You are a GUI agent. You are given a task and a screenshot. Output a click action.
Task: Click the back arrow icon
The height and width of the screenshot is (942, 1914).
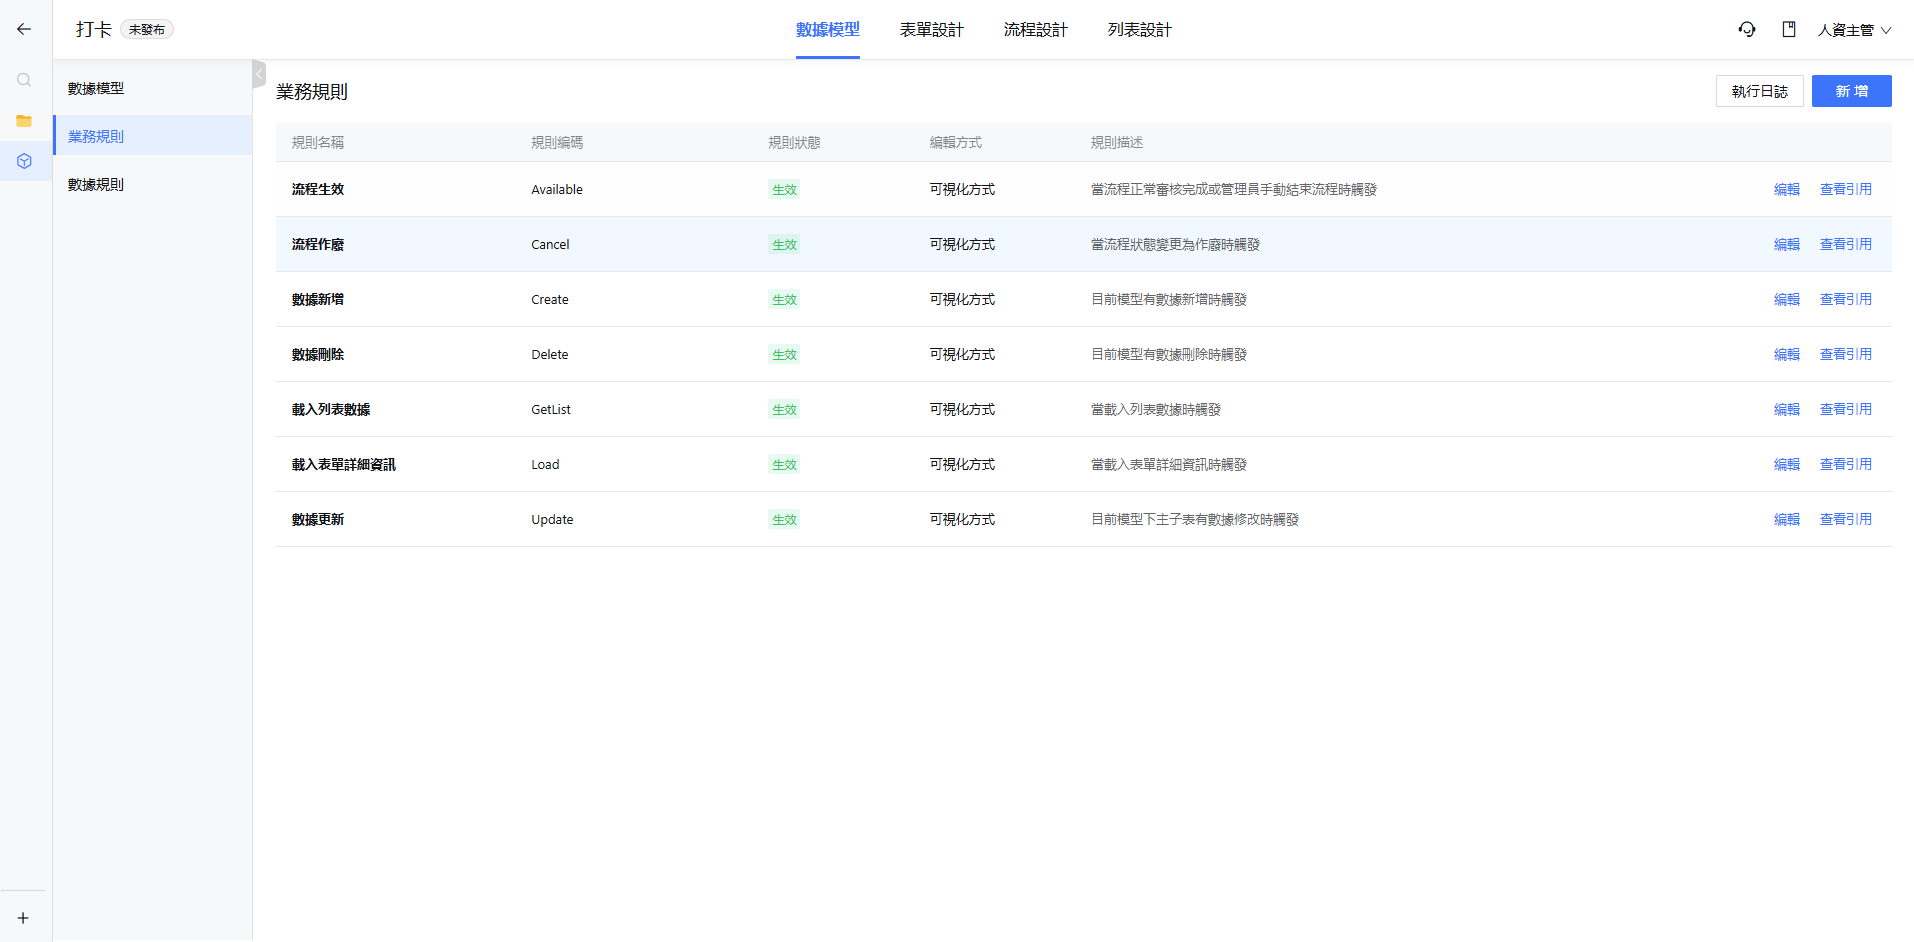click(24, 29)
